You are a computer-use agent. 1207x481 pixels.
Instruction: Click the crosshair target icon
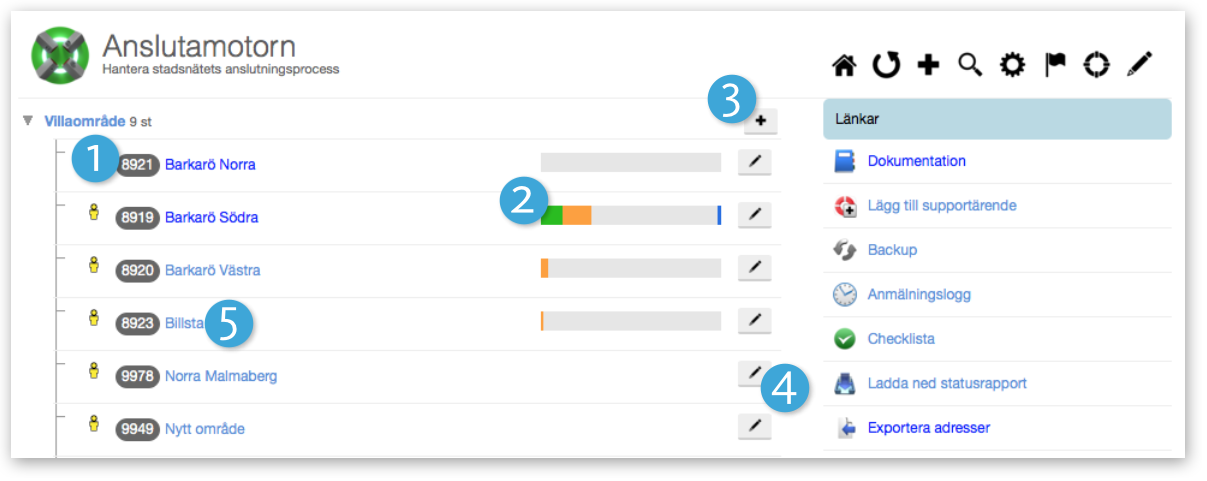(1096, 66)
